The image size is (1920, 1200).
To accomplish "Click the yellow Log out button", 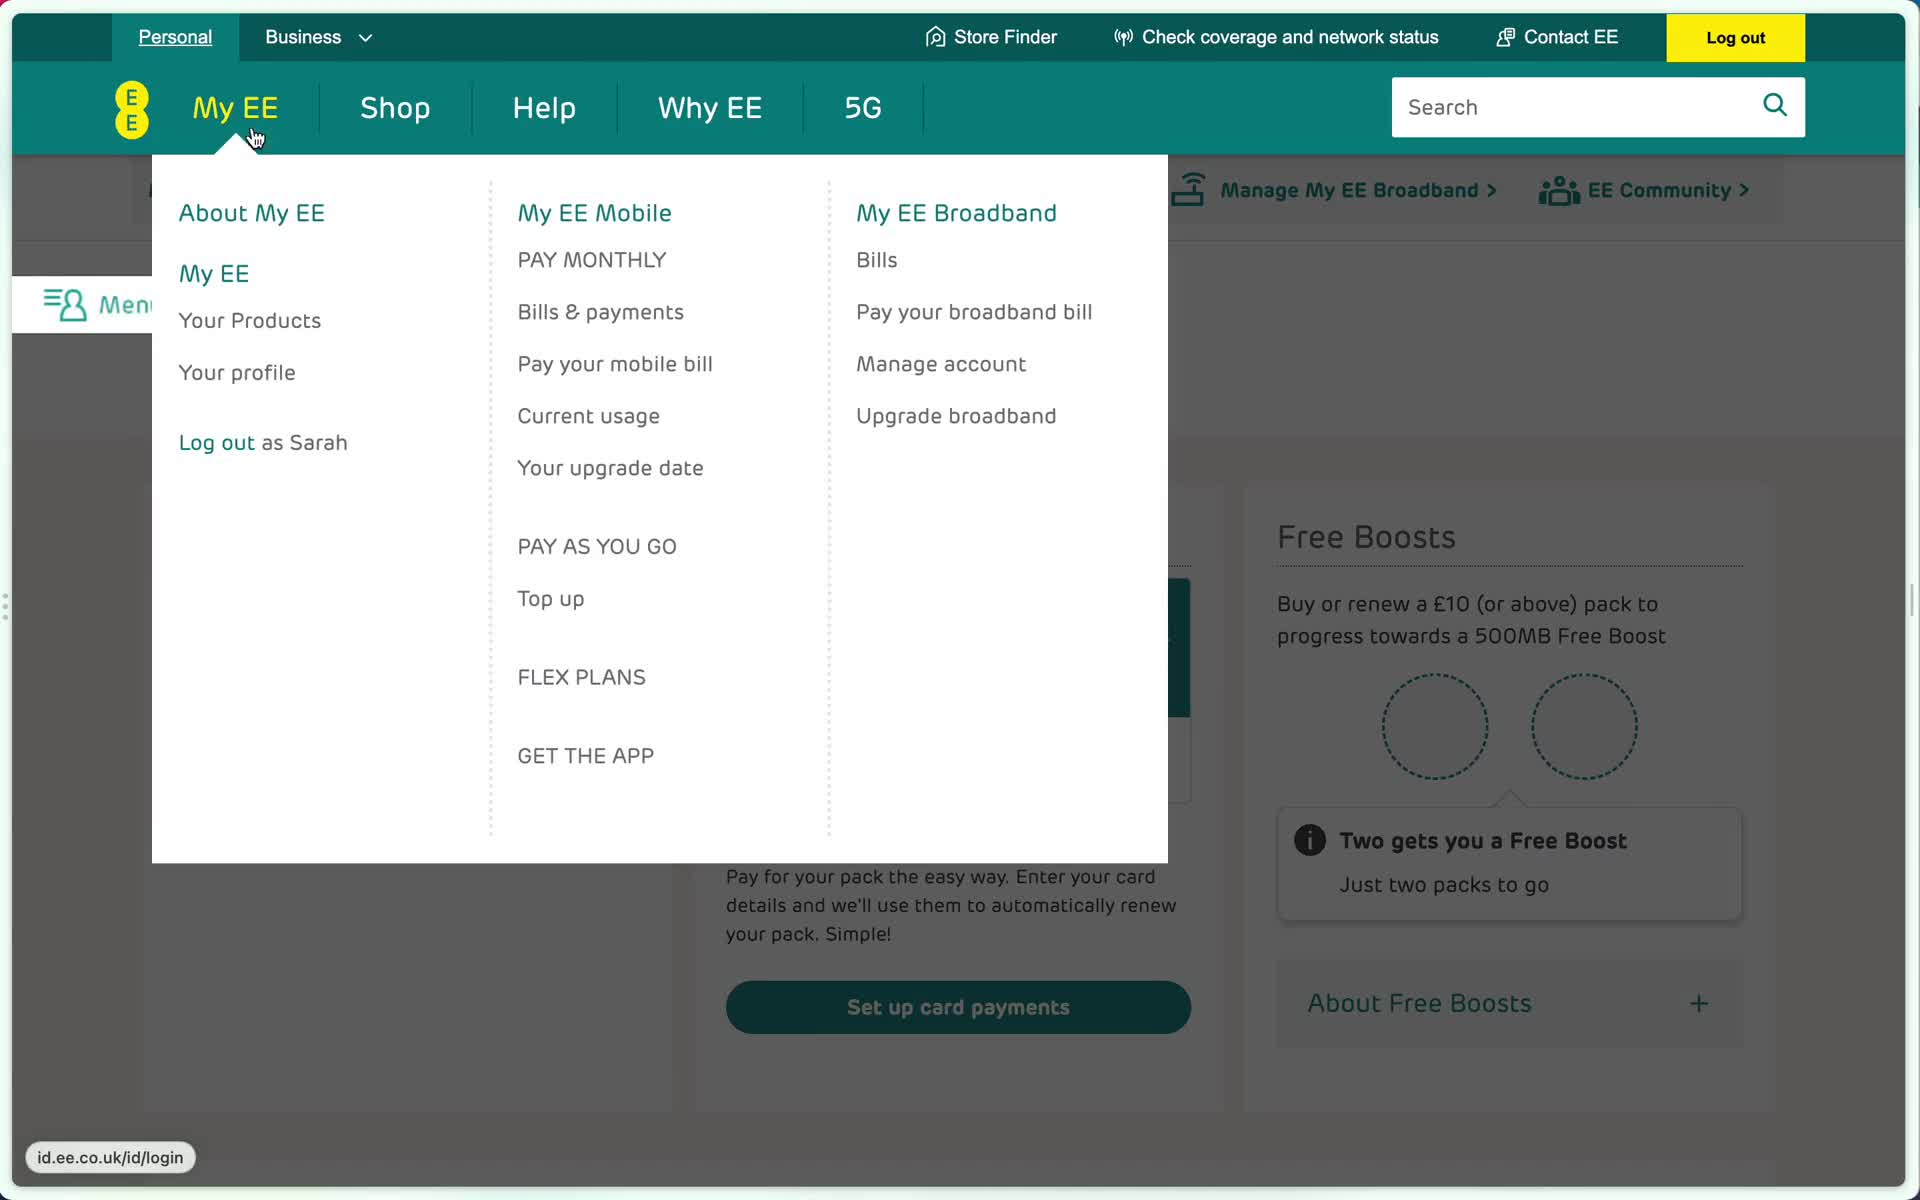I will point(1735,38).
